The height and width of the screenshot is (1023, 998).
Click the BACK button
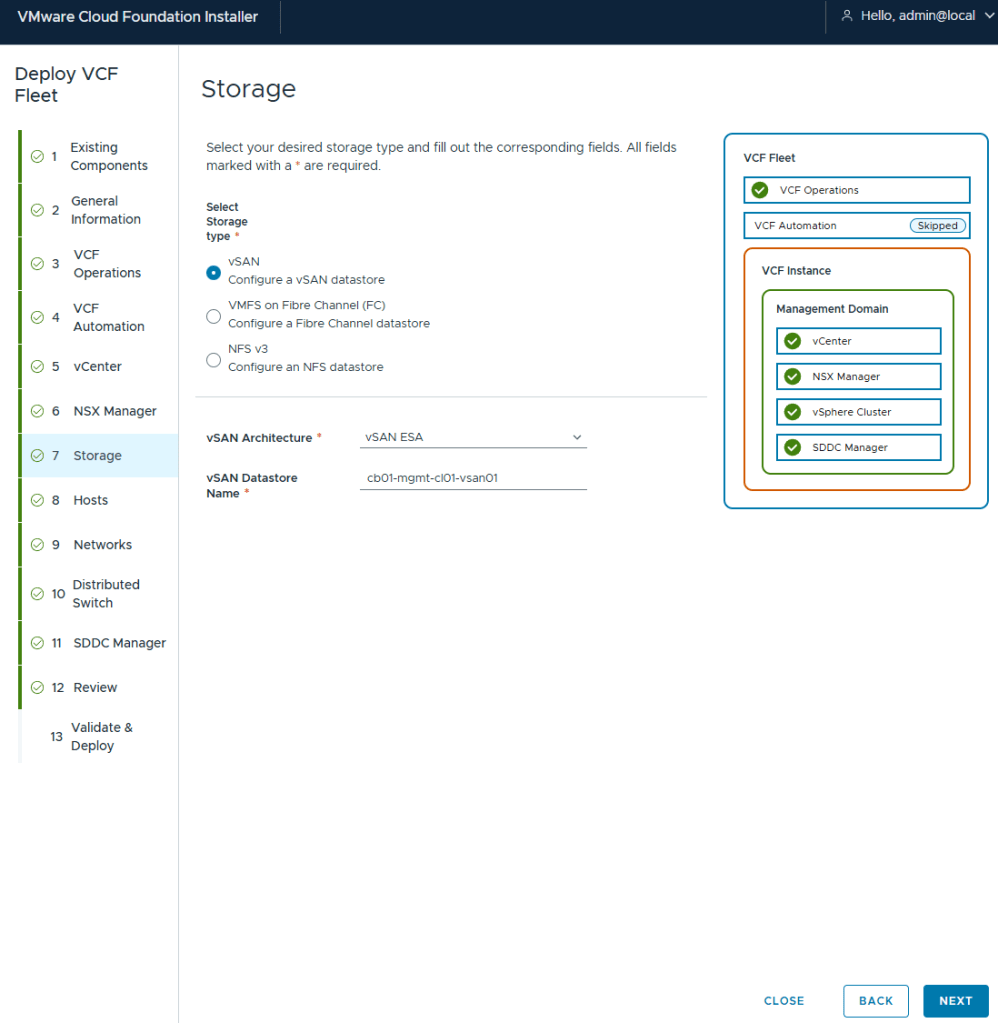(875, 1001)
